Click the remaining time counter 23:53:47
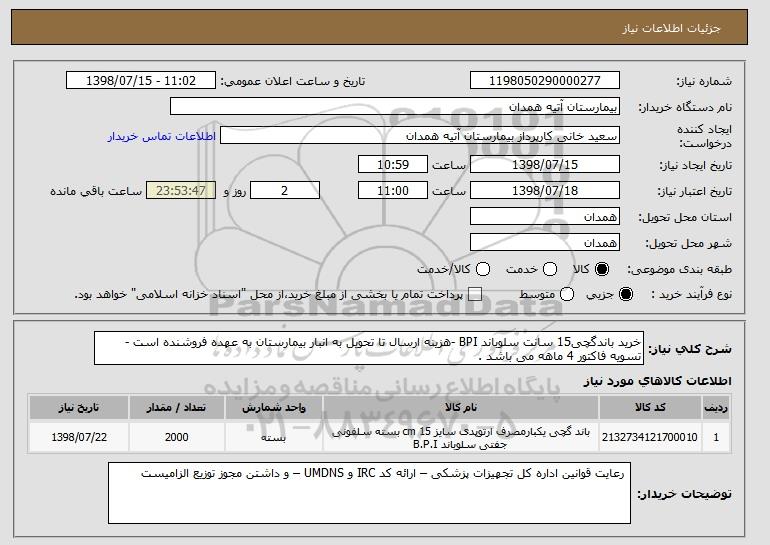Image resolution: width=770 pixels, height=545 pixels. 181,190
